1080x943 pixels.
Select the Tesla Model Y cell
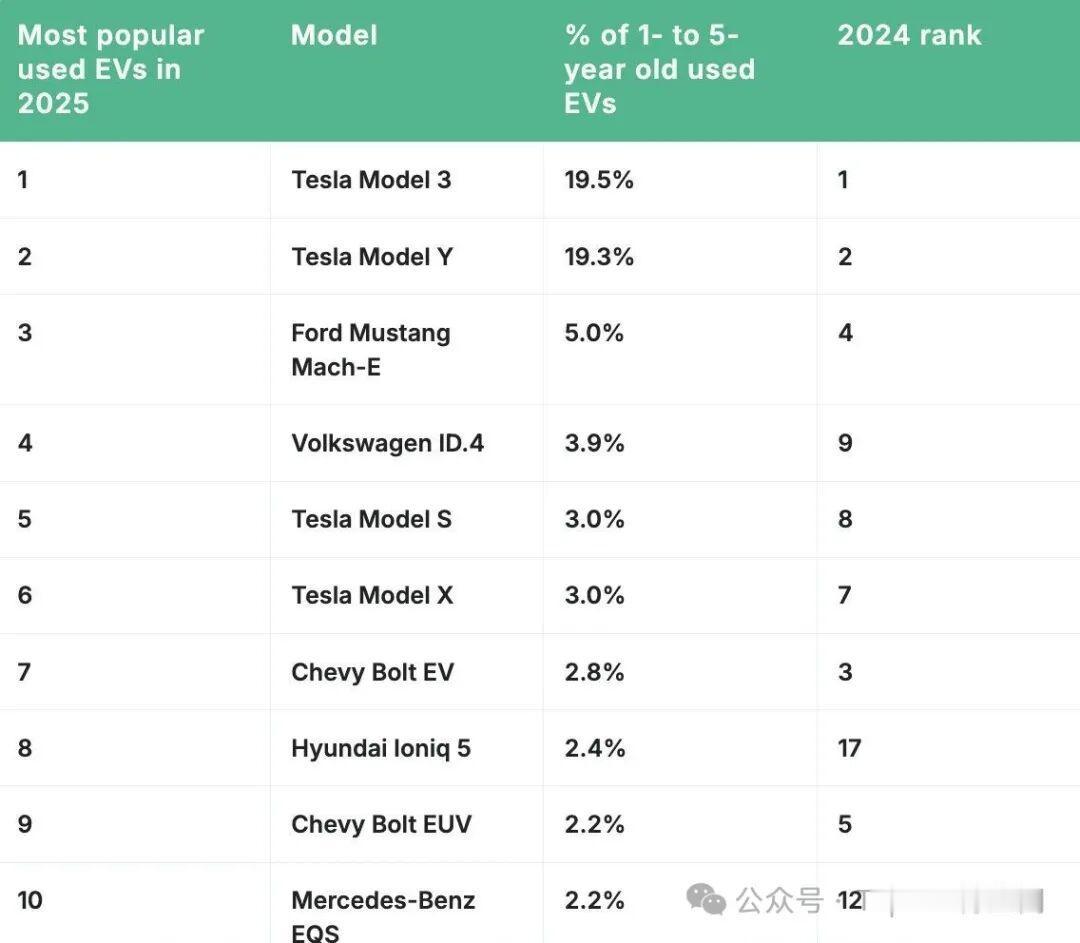pos(372,257)
